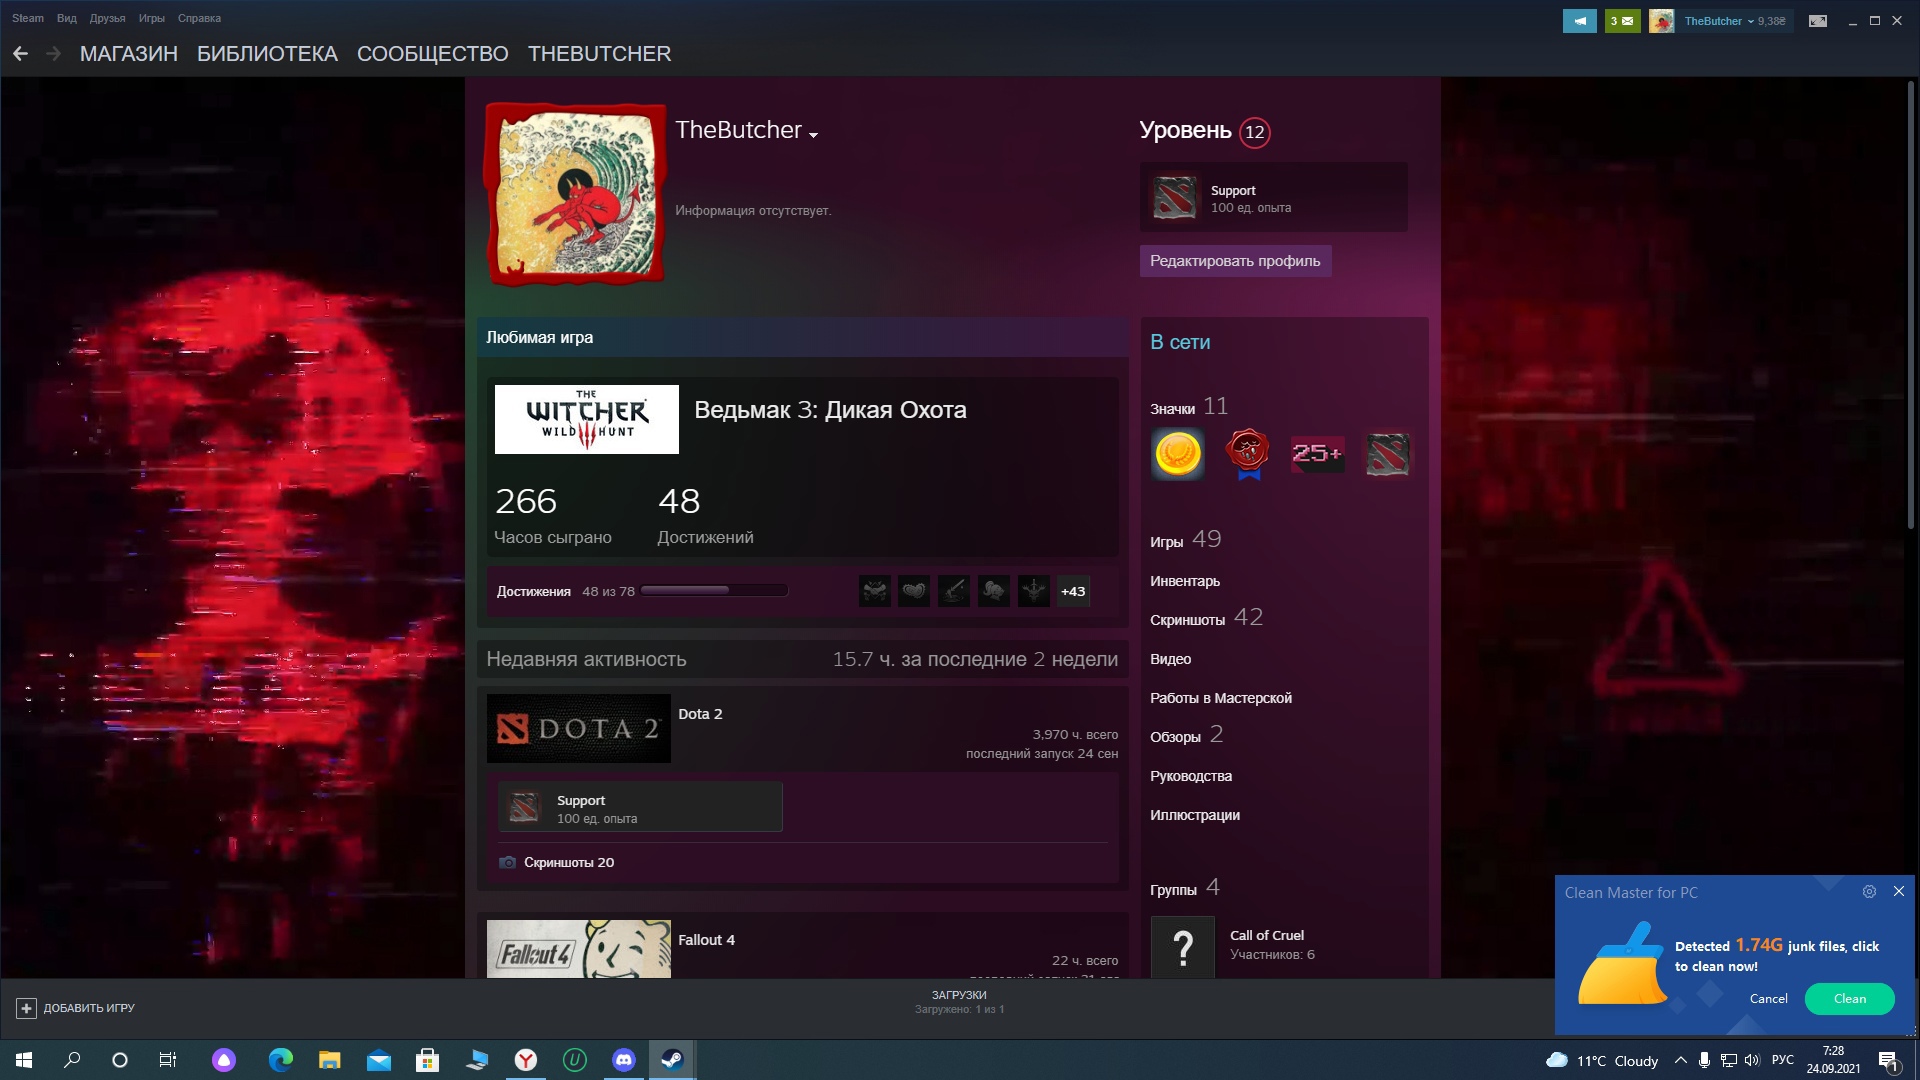Open Группы 4 link
Image resolution: width=1920 pixels, height=1080 pixels.
[x=1184, y=888]
